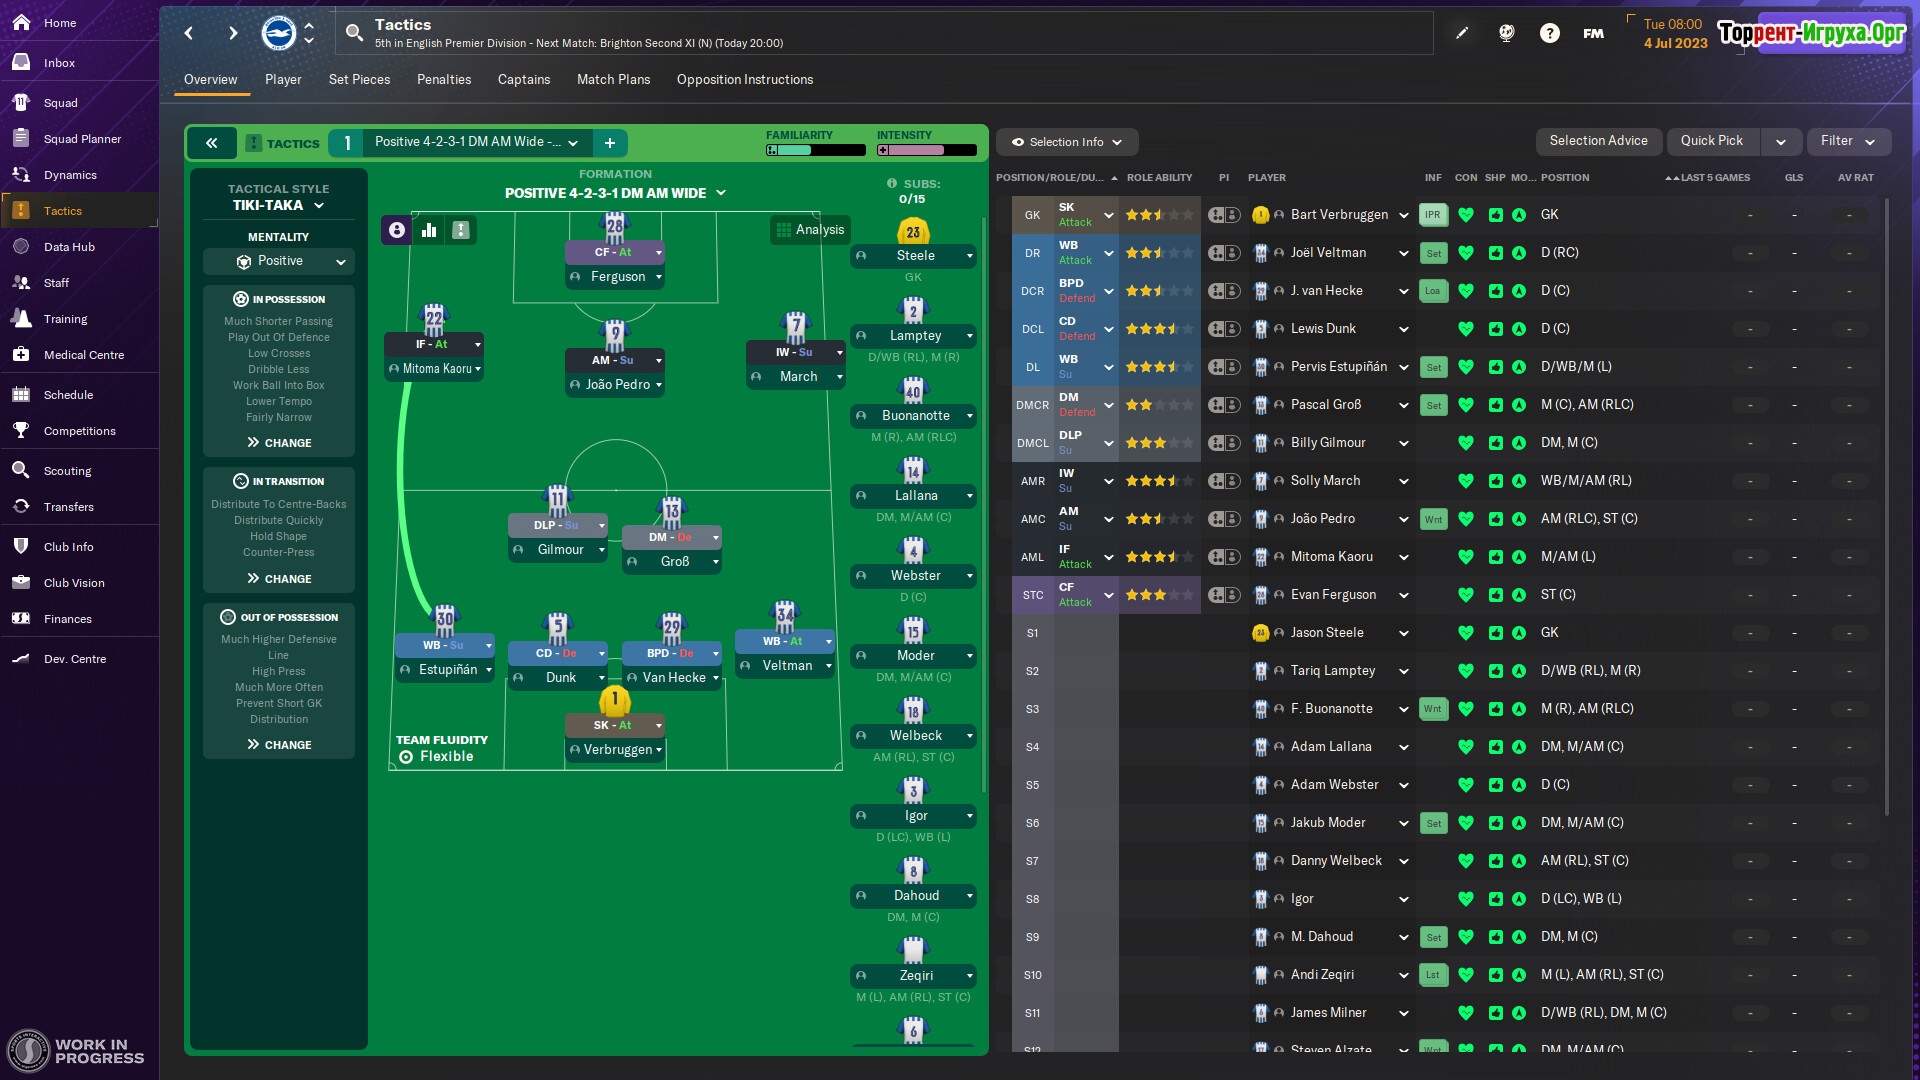Click the back navigation arrow

[189, 33]
